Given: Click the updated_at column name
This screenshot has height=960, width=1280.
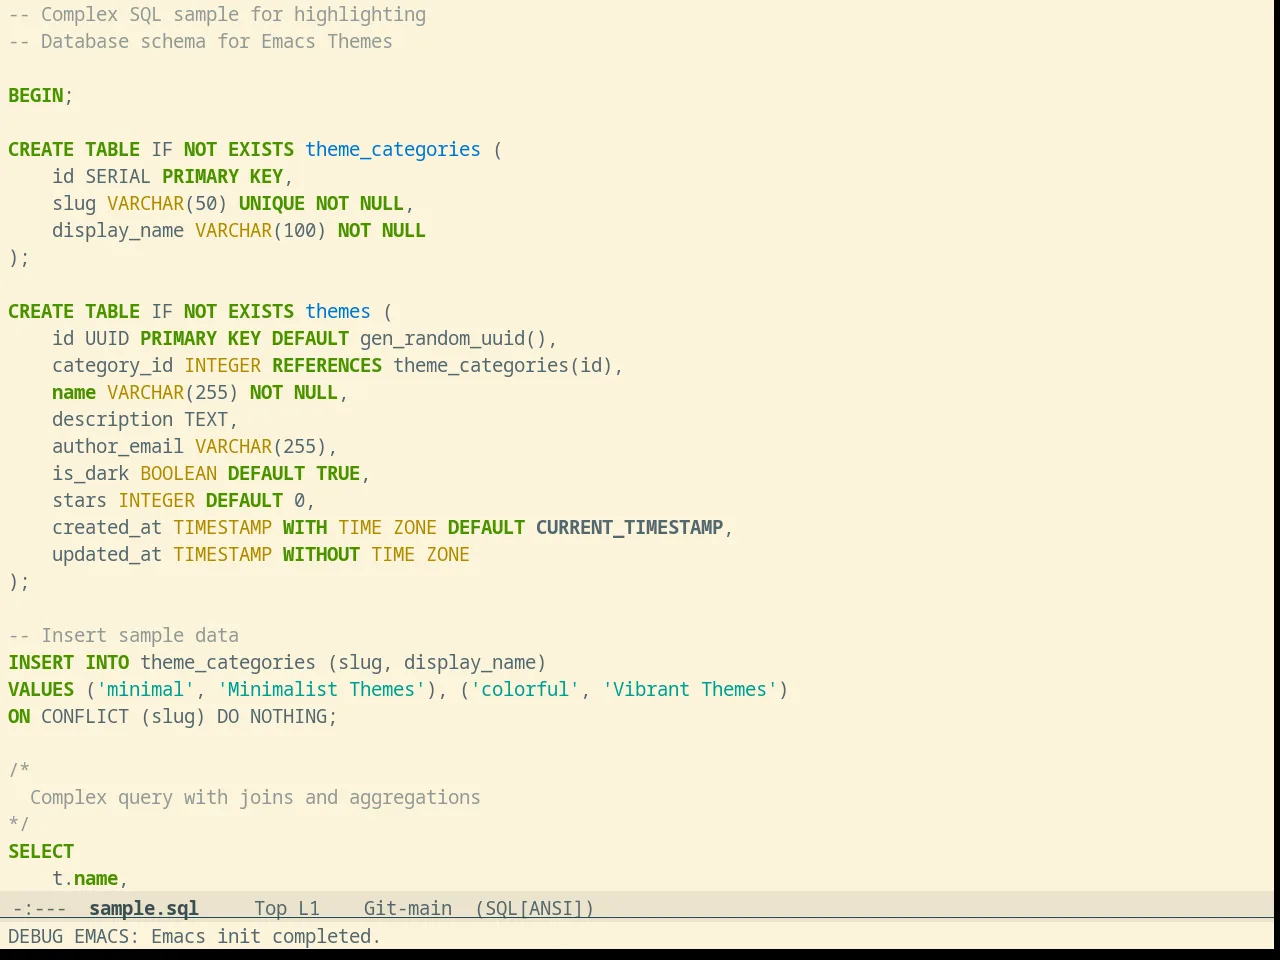Looking at the screenshot, I should coord(107,554).
